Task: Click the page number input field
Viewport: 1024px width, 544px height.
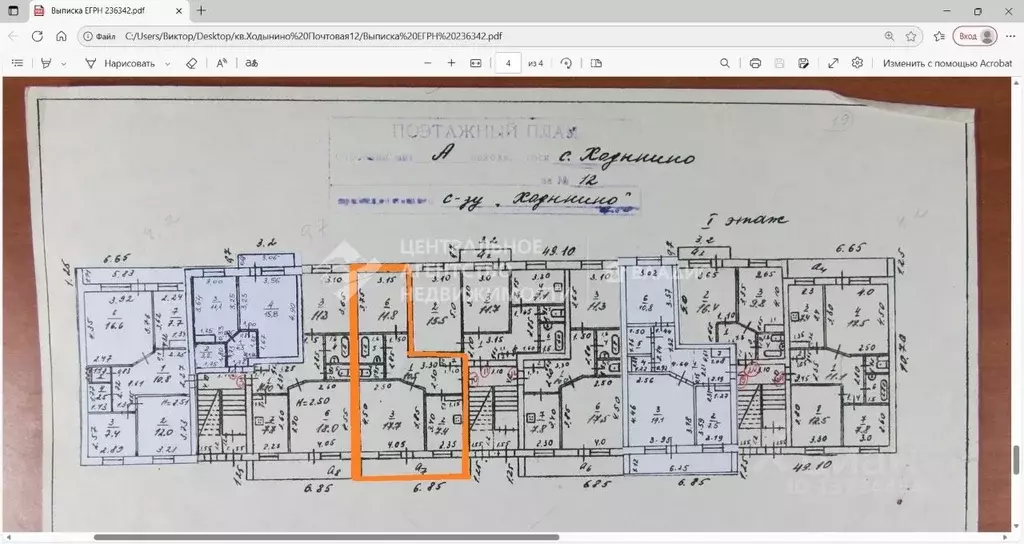Action: (509, 63)
